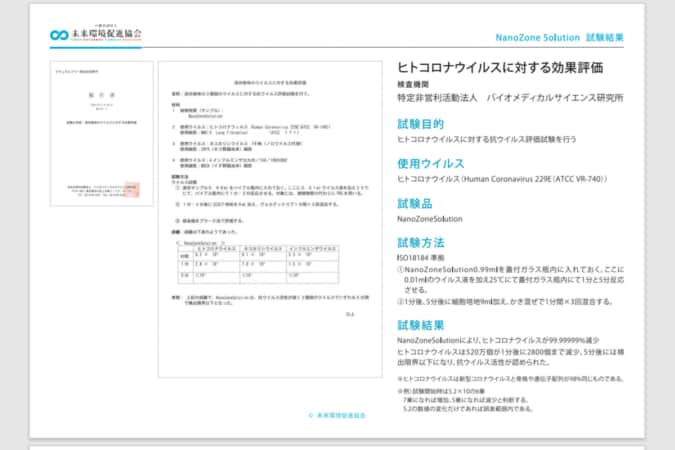675x450 pixels.
Task: Select the heading 'ヒトコロナウイルスに対する効果評価'
Action: tap(500, 68)
